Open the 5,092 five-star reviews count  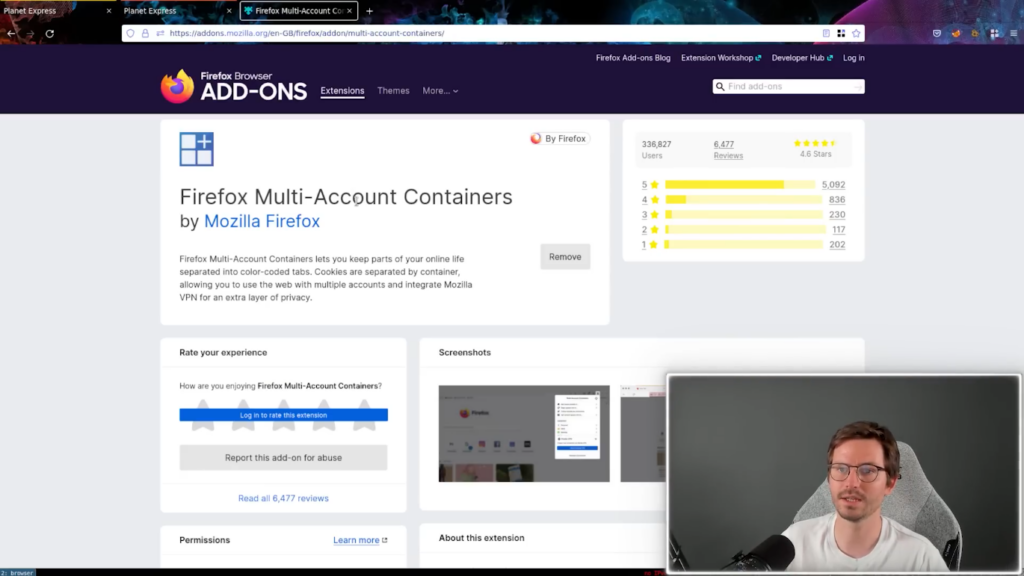[x=833, y=185]
